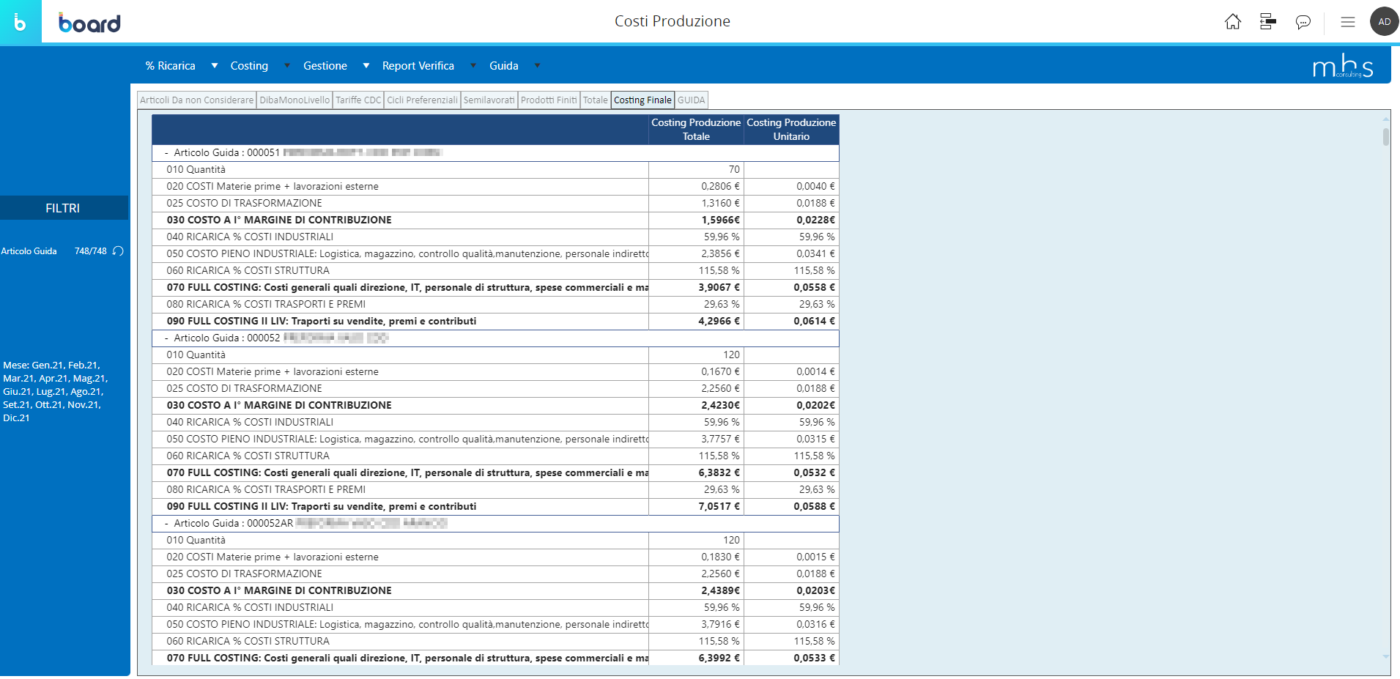This screenshot has height=679, width=1400.
Task: Open the Tariffe CDC tab
Action: 358,100
